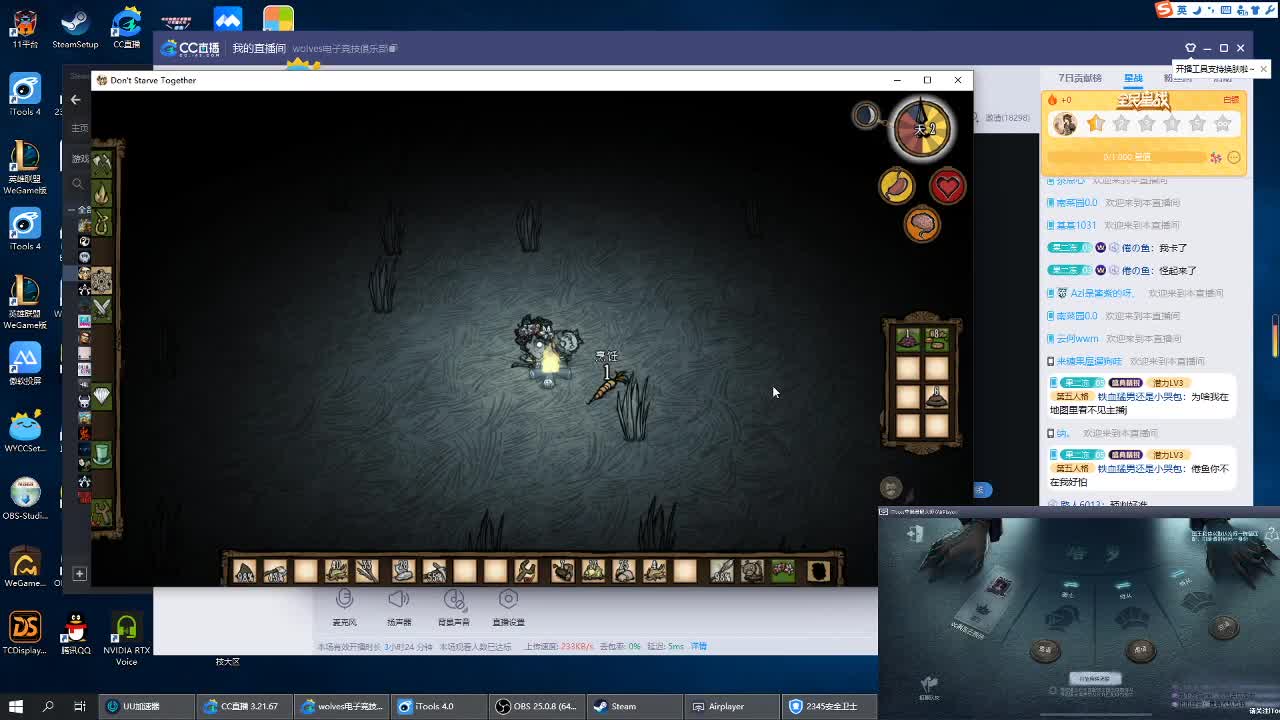The width and height of the screenshot is (1280, 720).
Task: Click the moon phase indicator
Action: click(x=866, y=115)
